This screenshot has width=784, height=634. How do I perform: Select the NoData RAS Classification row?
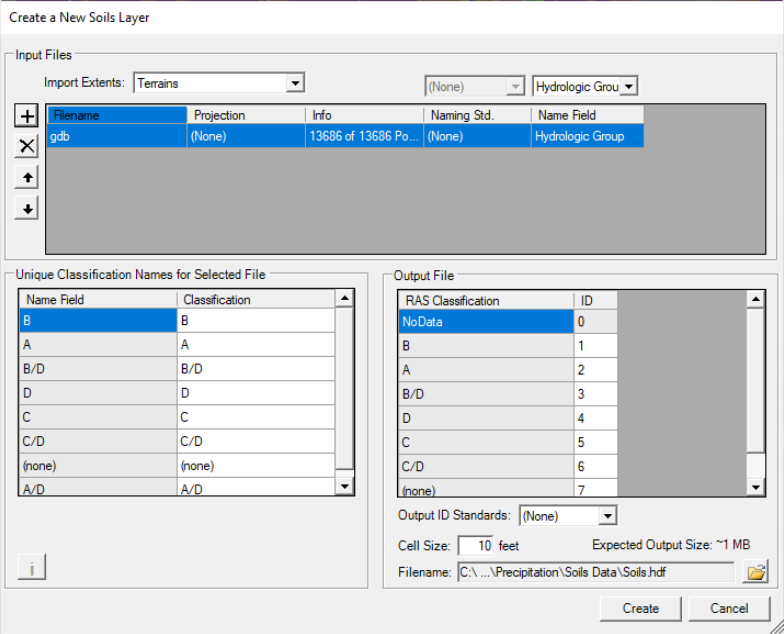pos(485,322)
